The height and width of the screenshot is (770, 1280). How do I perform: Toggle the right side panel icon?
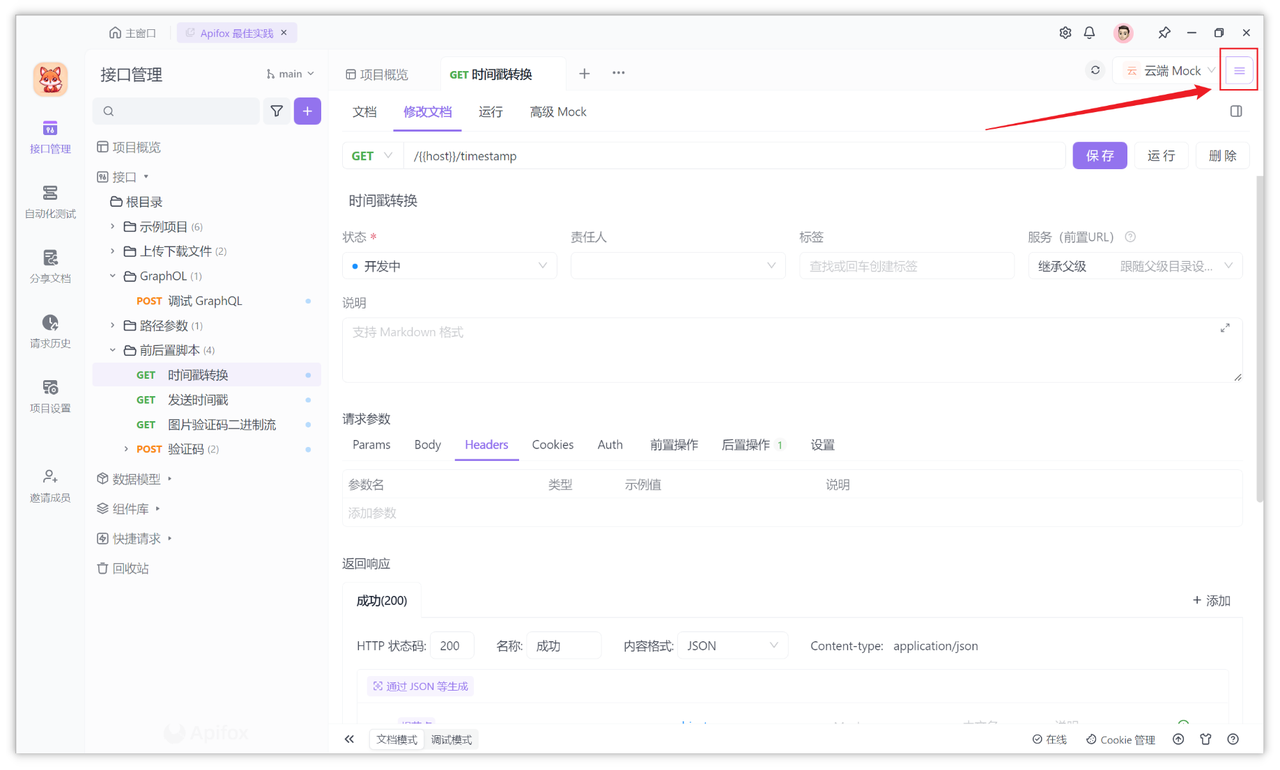[x=1236, y=111]
